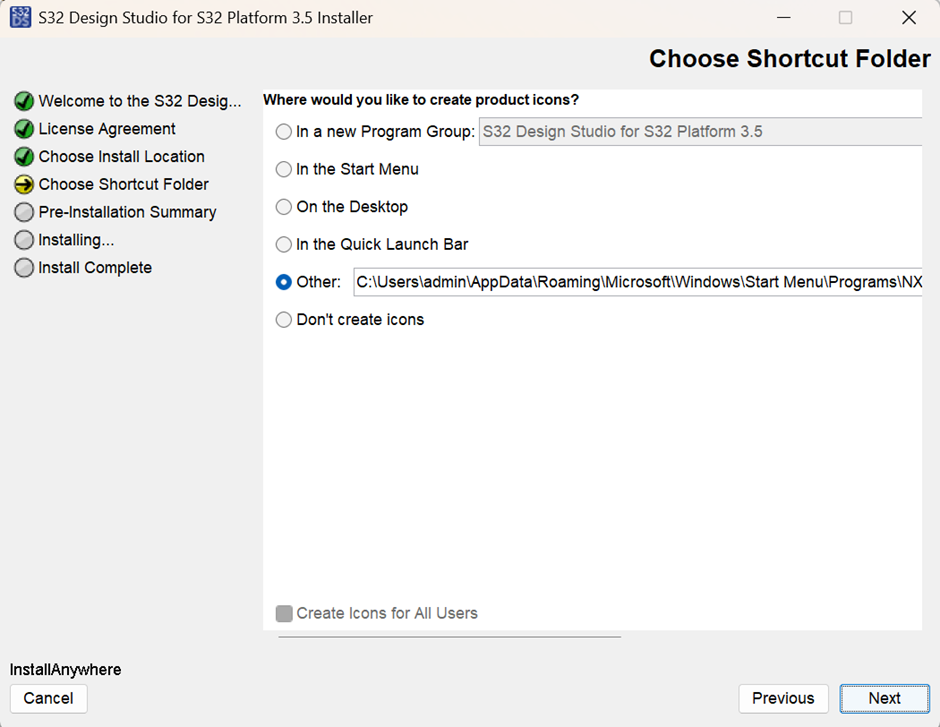This screenshot has height=727, width=940.
Task: Select In the Quick Launch Bar option
Action: (284, 245)
